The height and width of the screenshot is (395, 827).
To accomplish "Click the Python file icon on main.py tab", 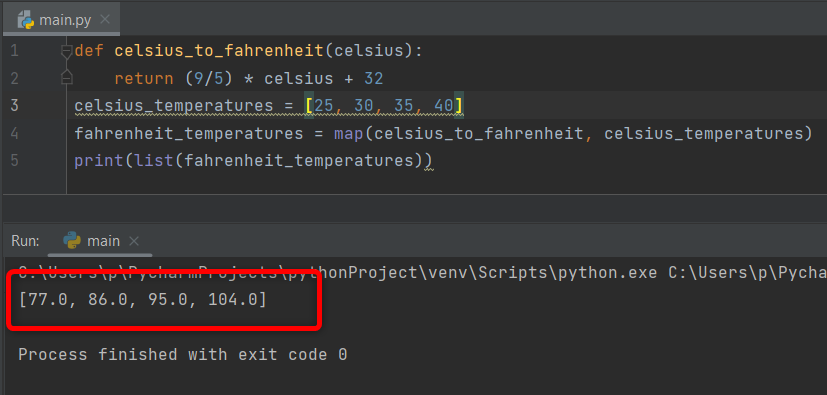I will click(26, 20).
